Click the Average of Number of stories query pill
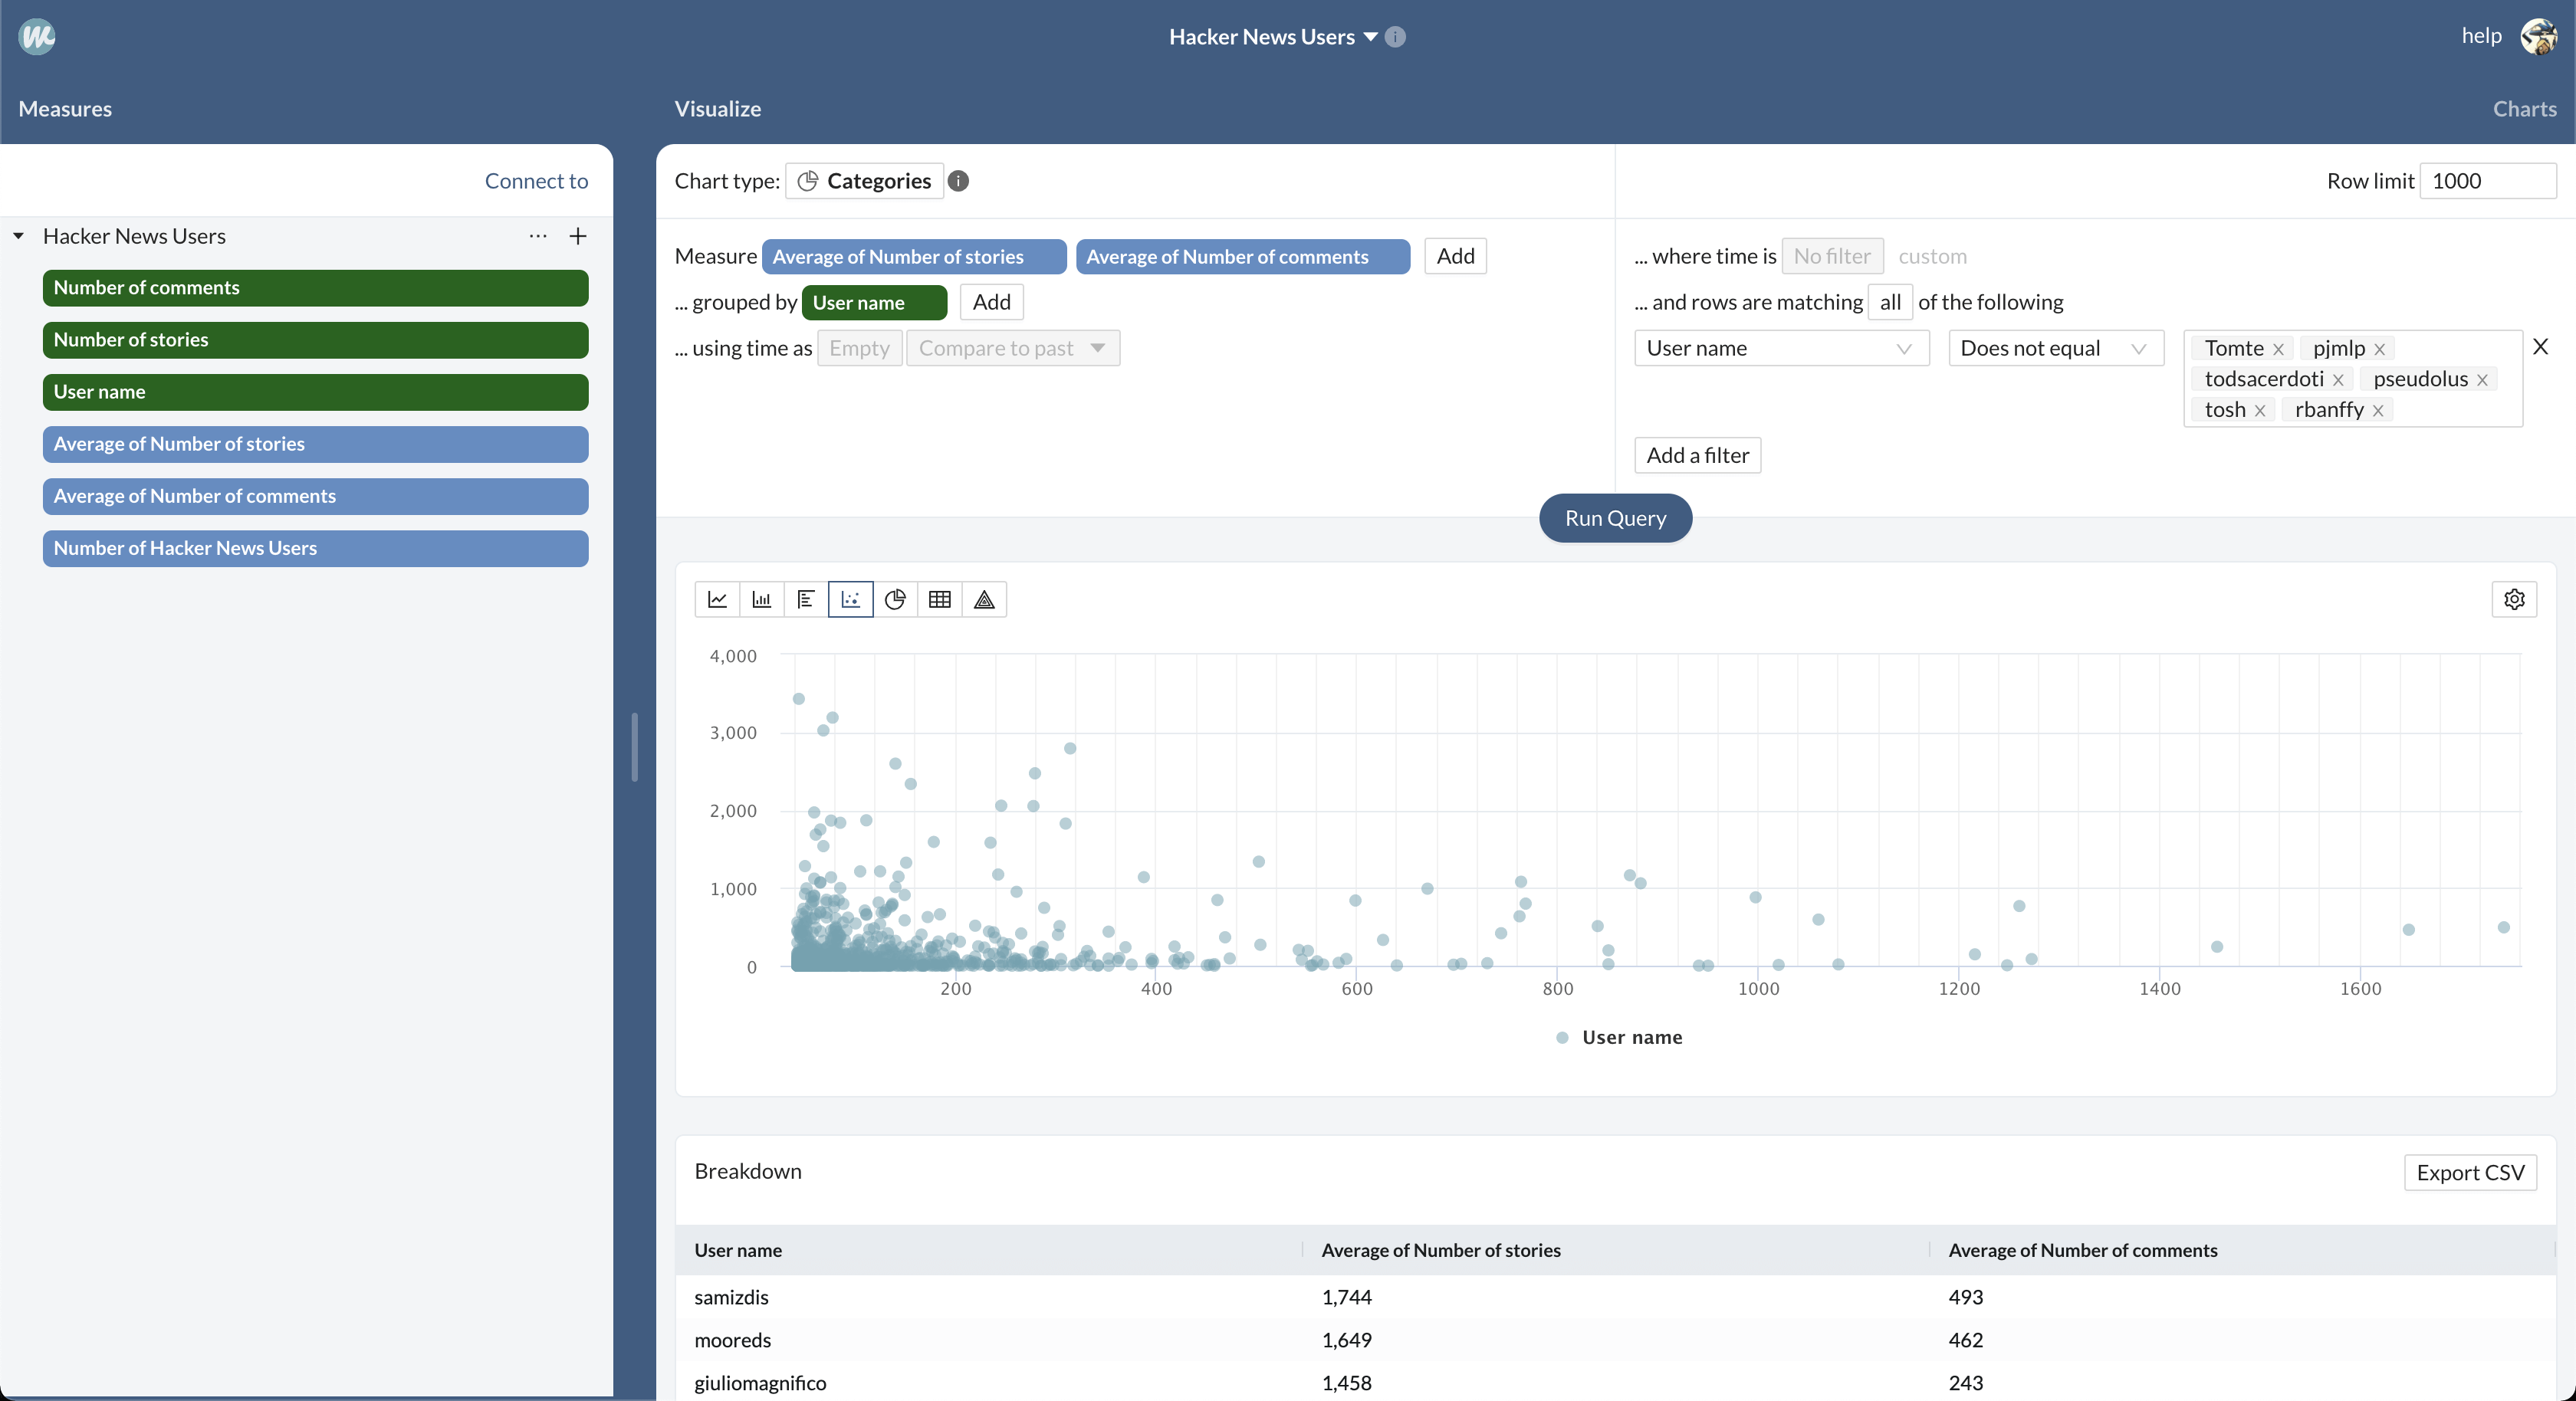The height and width of the screenshot is (1401, 2576). click(x=914, y=256)
